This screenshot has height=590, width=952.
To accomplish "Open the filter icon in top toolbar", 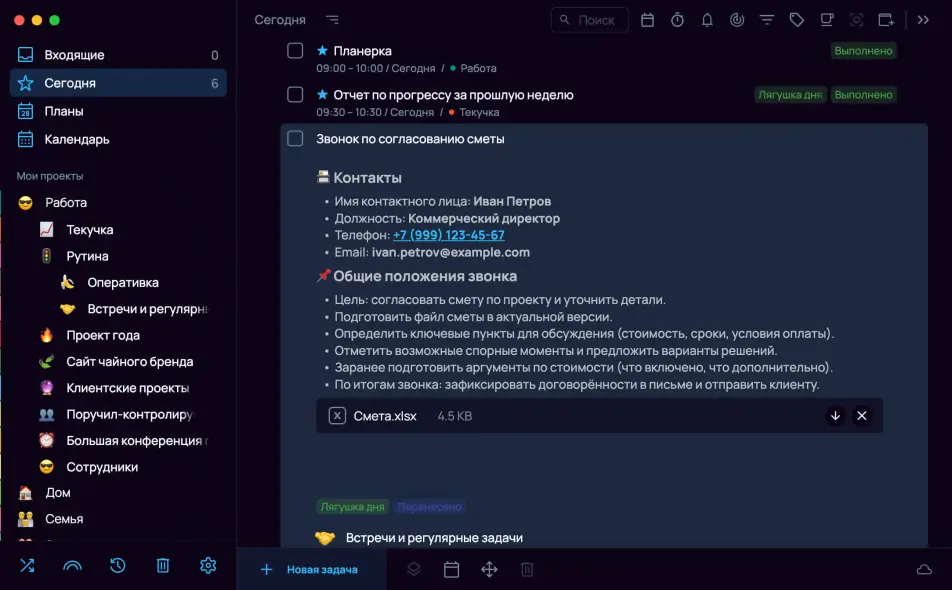I will [767, 20].
